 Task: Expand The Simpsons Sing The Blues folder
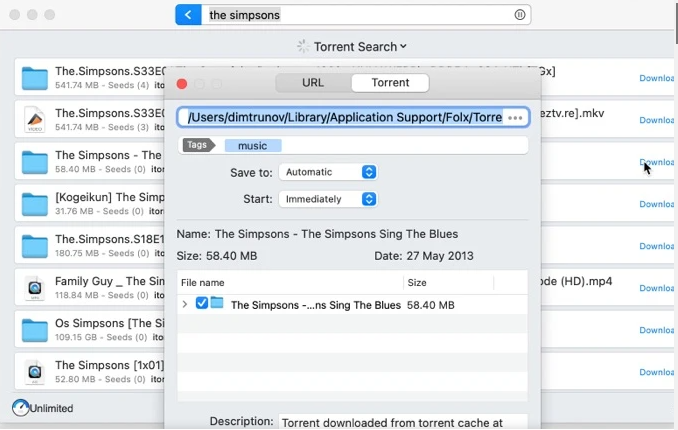coord(185,304)
